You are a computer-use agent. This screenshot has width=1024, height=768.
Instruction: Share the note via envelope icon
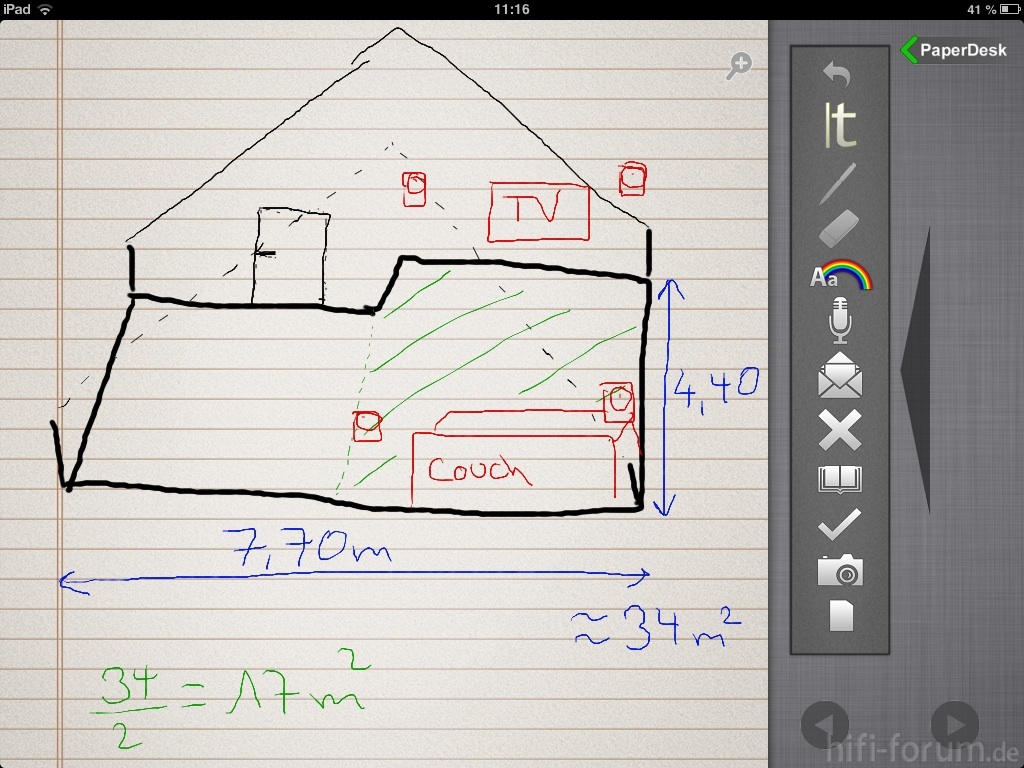(x=839, y=376)
